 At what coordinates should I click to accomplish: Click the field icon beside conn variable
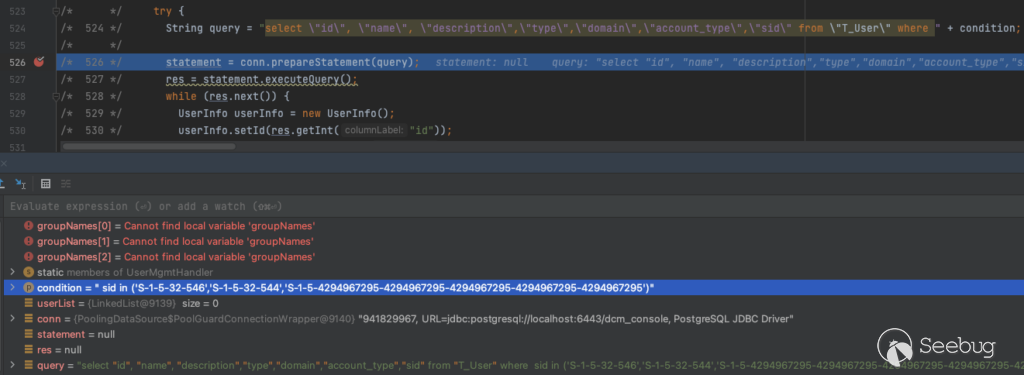coord(28,319)
